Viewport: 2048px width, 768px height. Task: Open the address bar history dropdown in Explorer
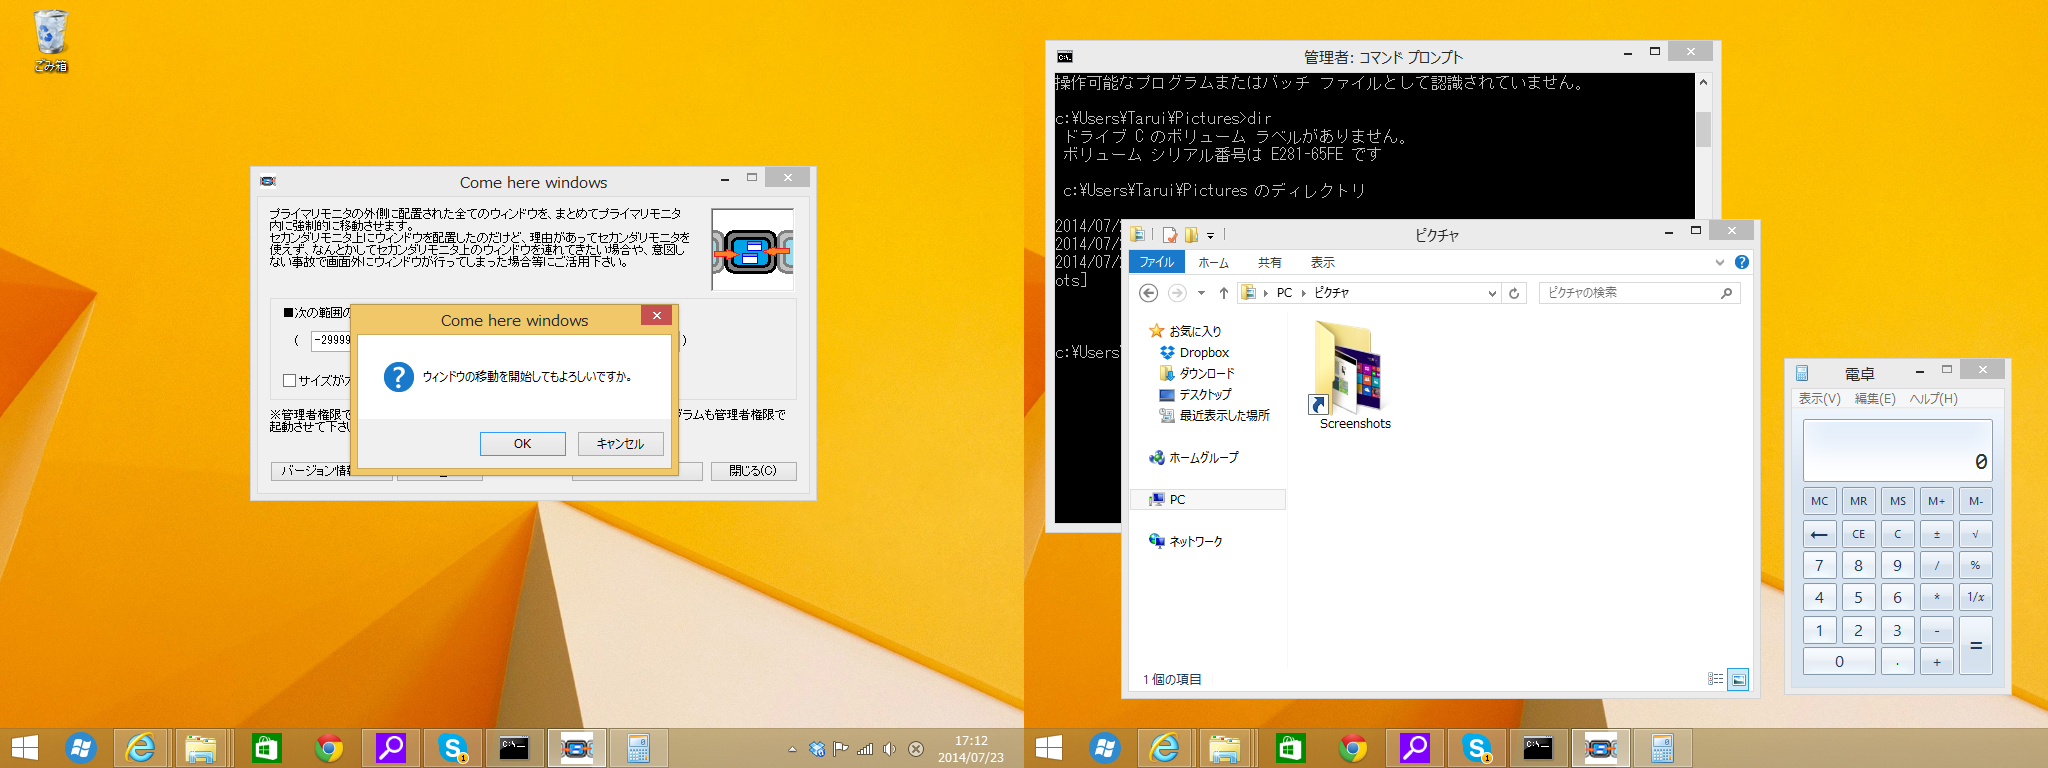(x=1492, y=293)
